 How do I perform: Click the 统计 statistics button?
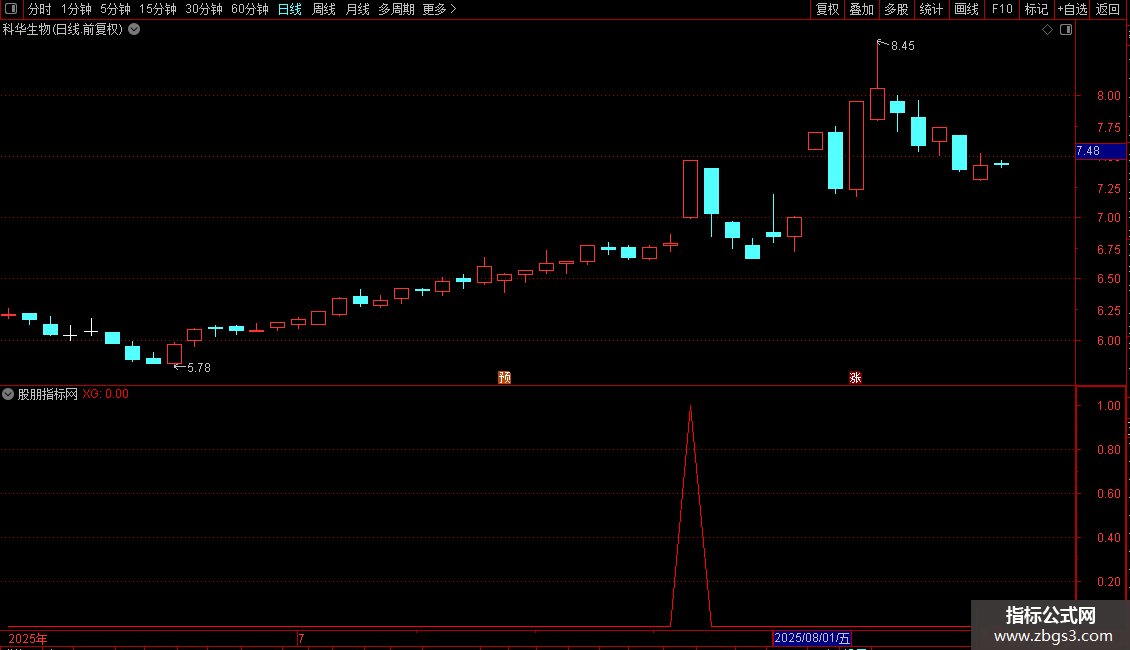click(931, 9)
